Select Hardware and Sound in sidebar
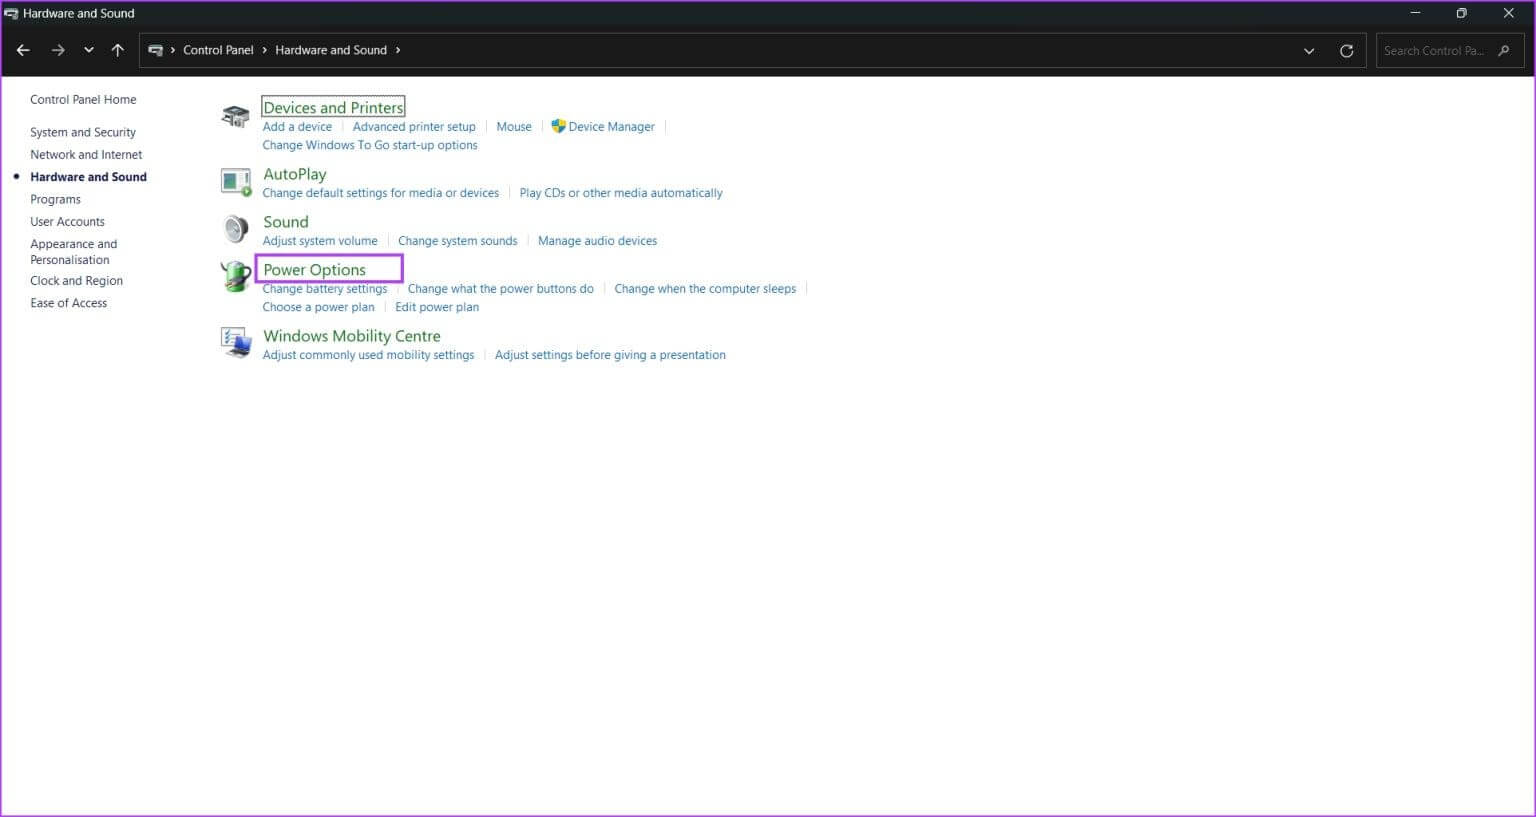 pos(88,177)
